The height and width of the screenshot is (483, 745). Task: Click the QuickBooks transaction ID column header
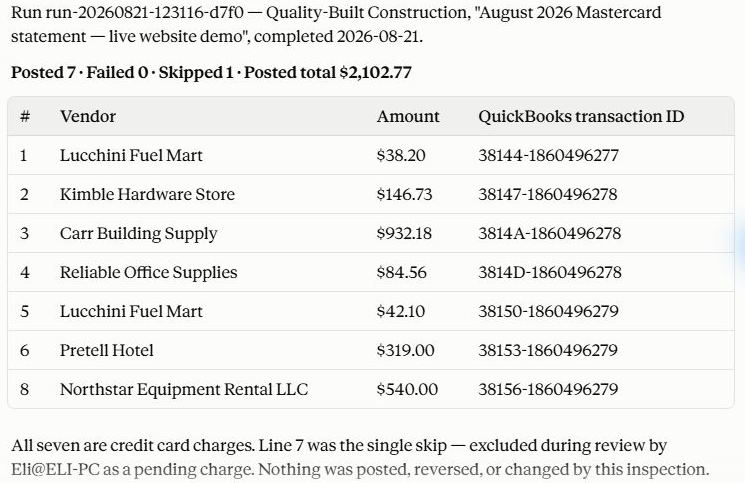[581, 116]
